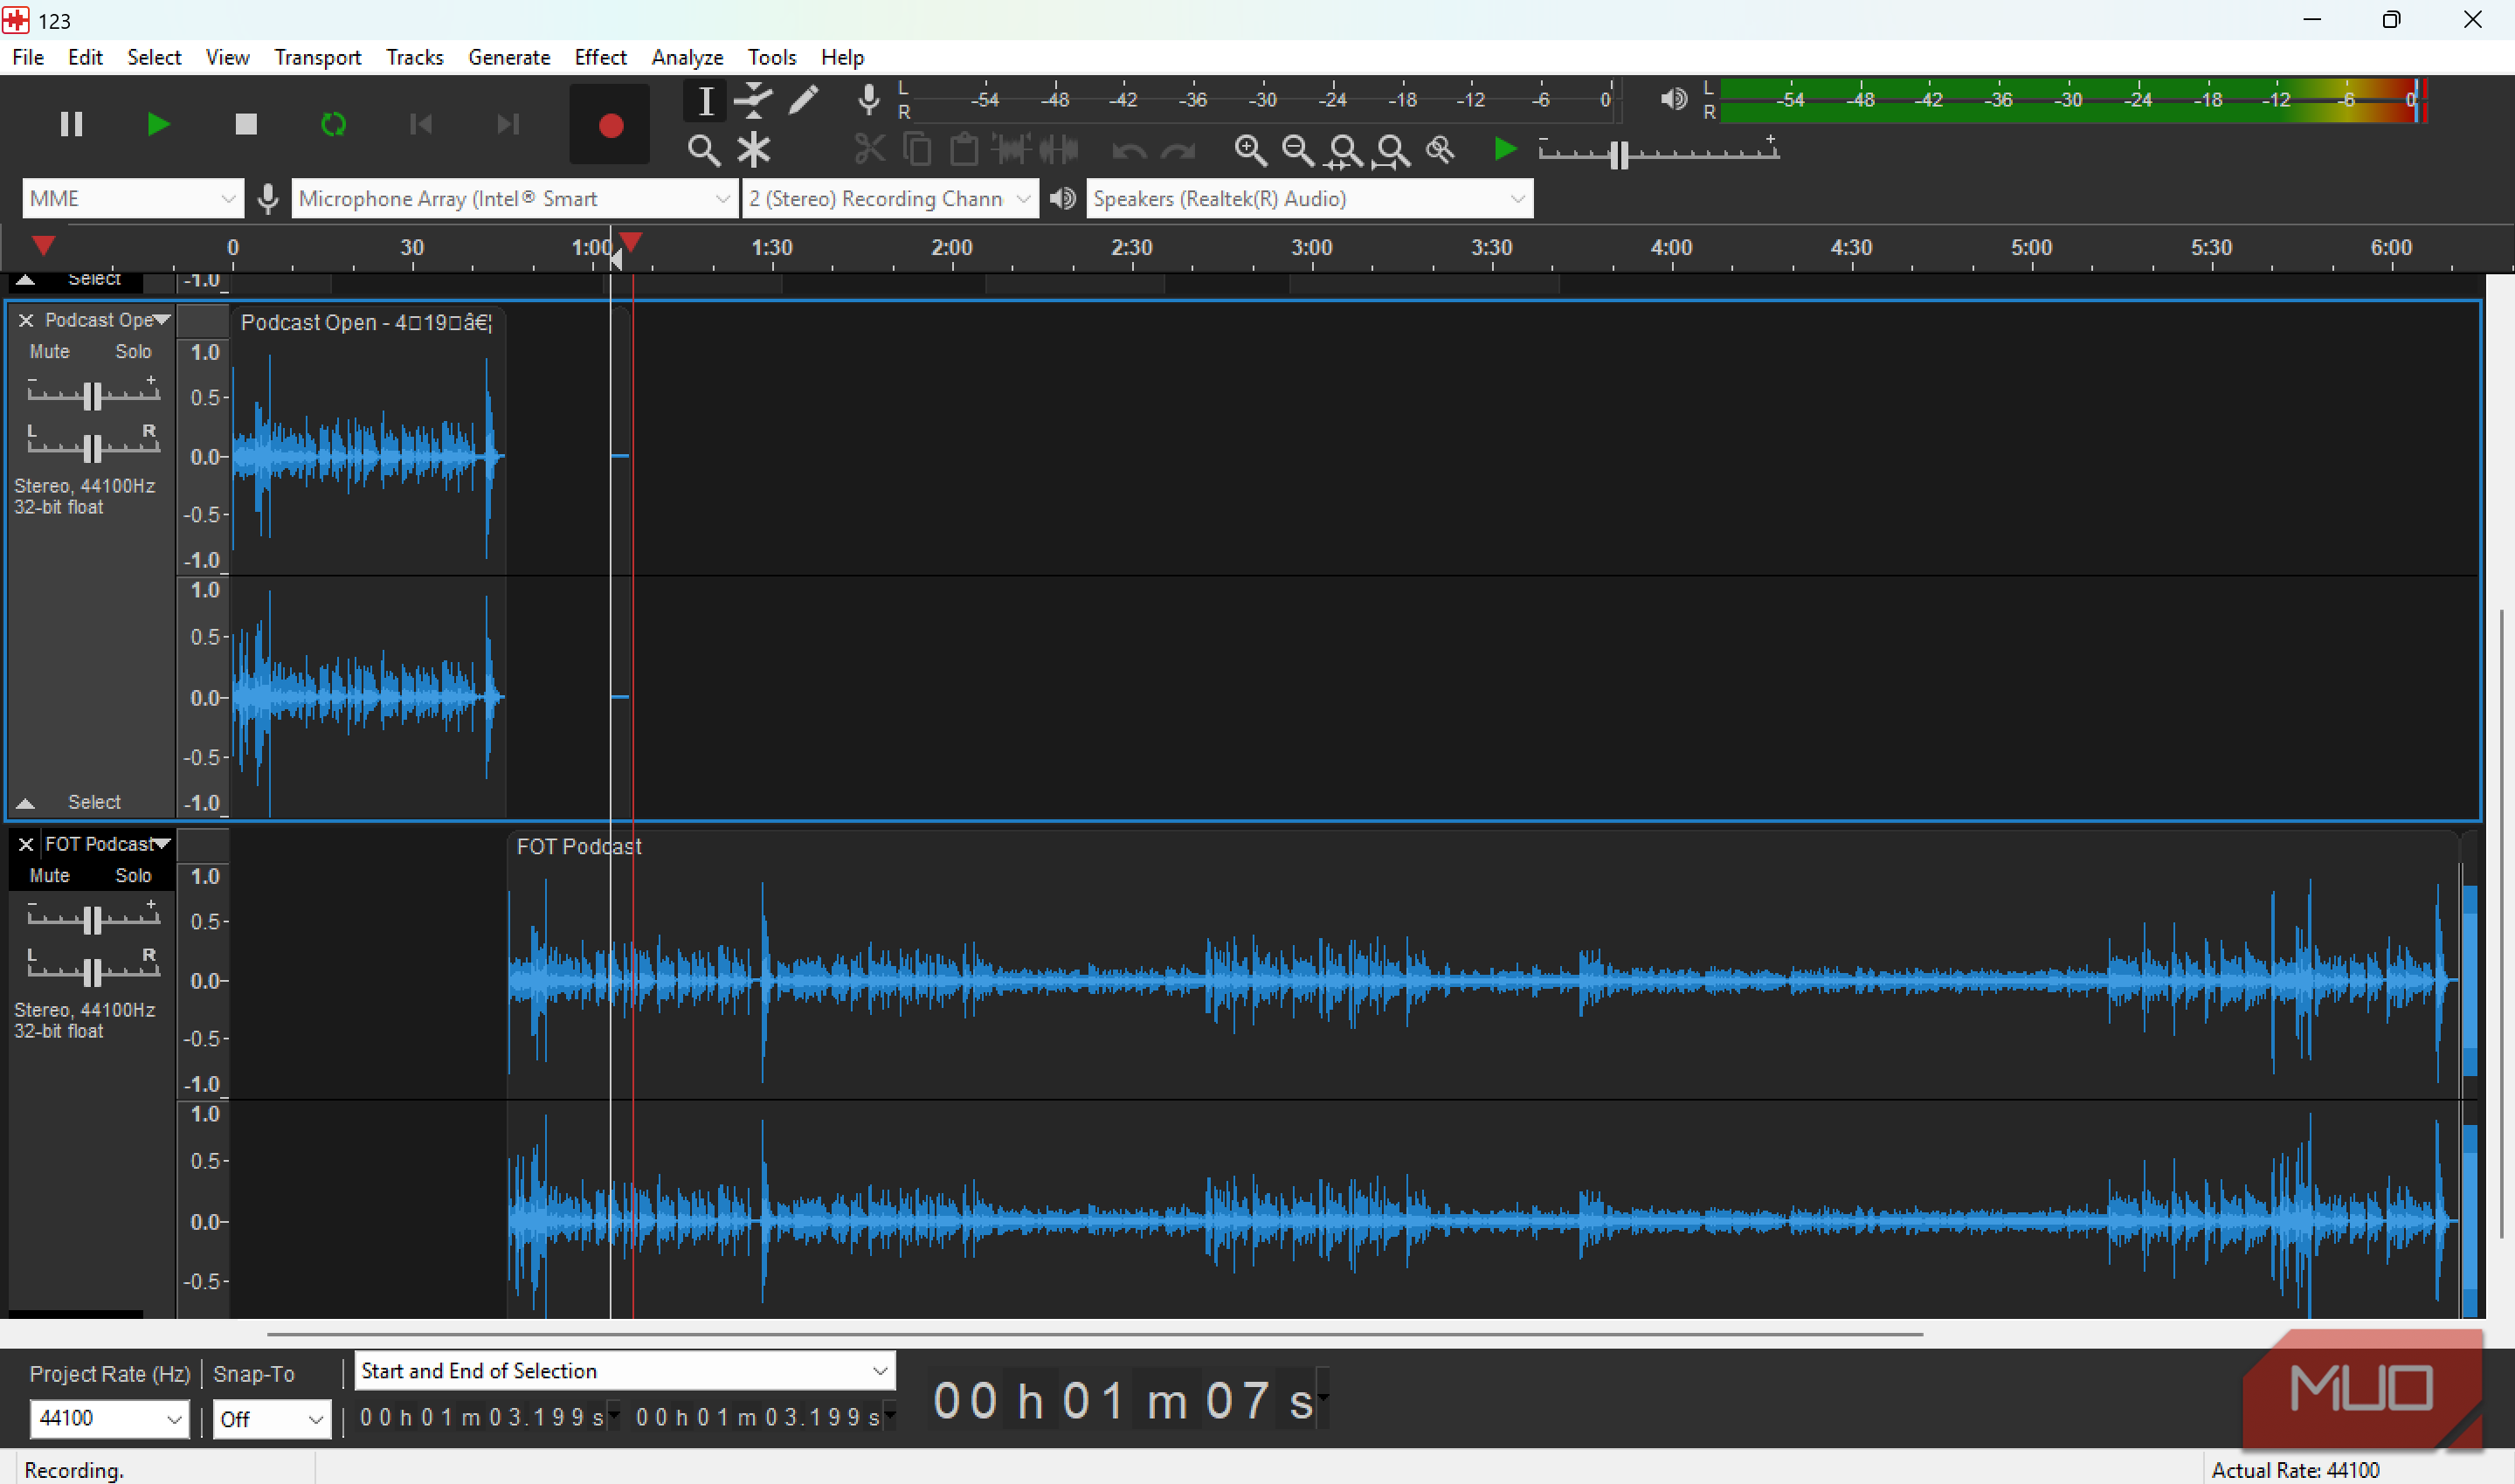Click the Podcast Open track gain slider
The height and width of the screenshot is (1484, 2515).
click(92, 396)
